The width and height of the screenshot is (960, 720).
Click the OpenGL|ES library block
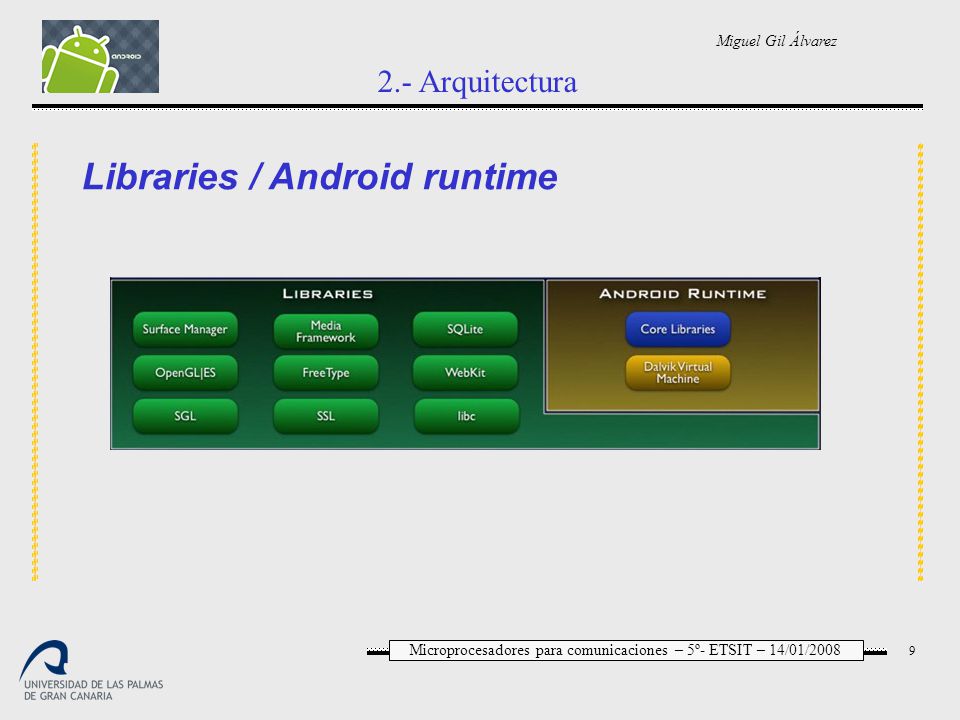coord(185,373)
